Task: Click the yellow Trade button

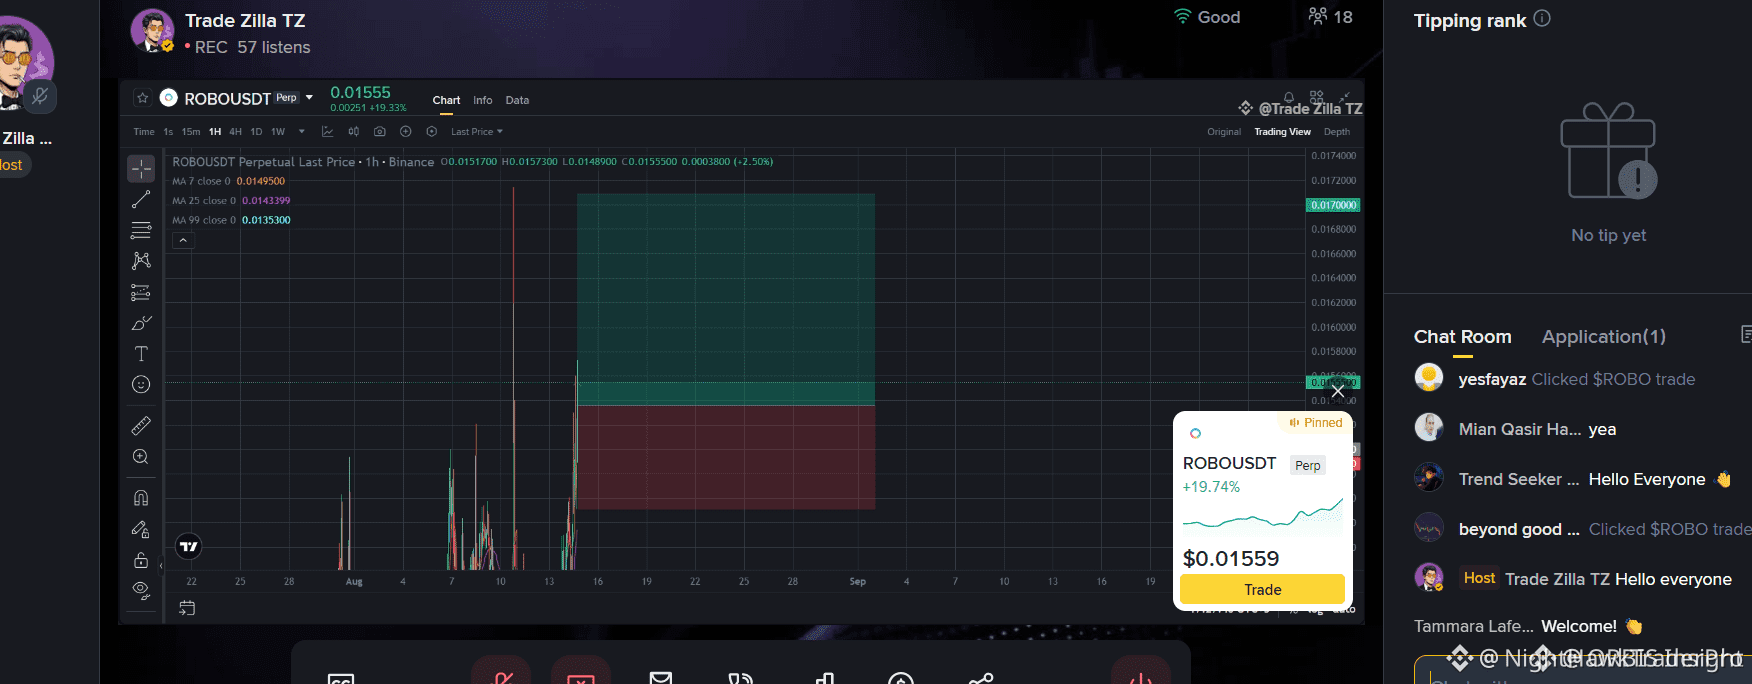Action: tap(1262, 589)
